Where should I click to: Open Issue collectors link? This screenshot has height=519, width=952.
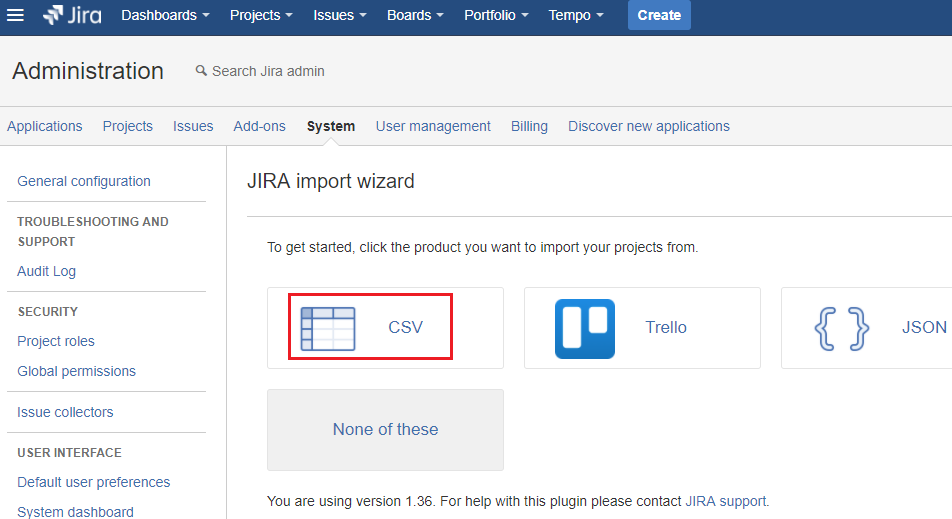(65, 412)
